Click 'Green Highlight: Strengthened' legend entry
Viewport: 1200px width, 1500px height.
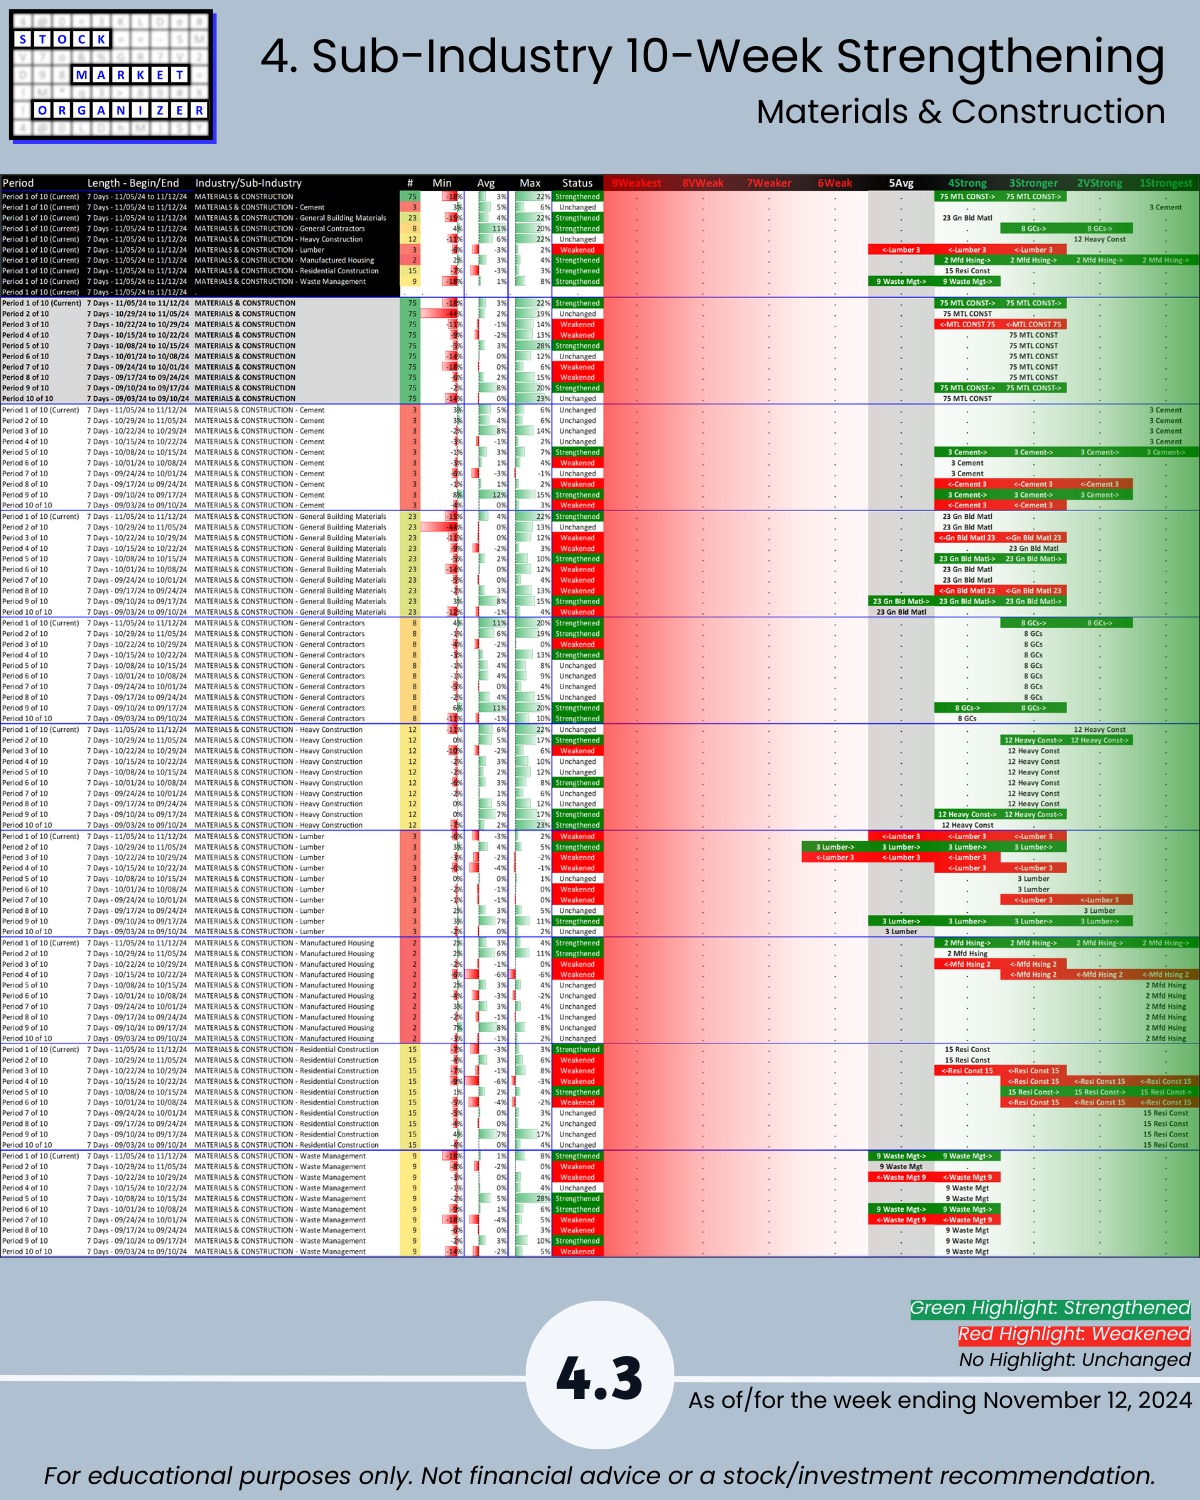pos(1050,1308)
